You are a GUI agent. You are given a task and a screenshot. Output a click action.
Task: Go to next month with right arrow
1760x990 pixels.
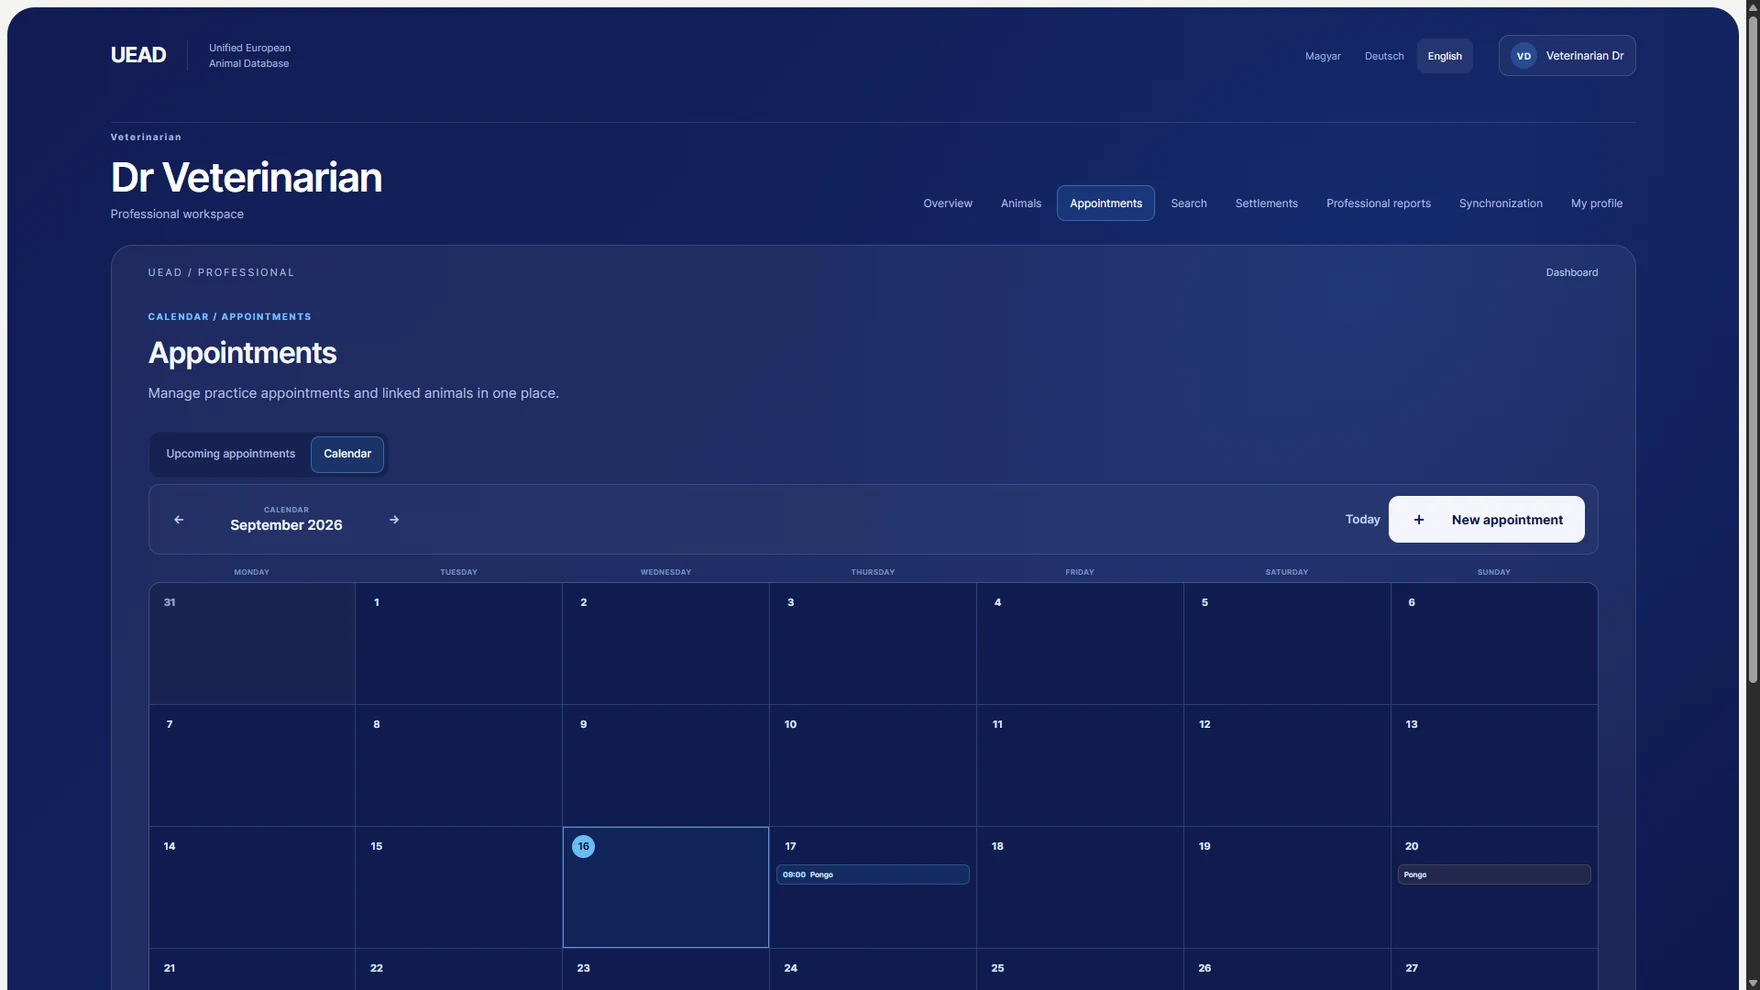pos(394,520)
